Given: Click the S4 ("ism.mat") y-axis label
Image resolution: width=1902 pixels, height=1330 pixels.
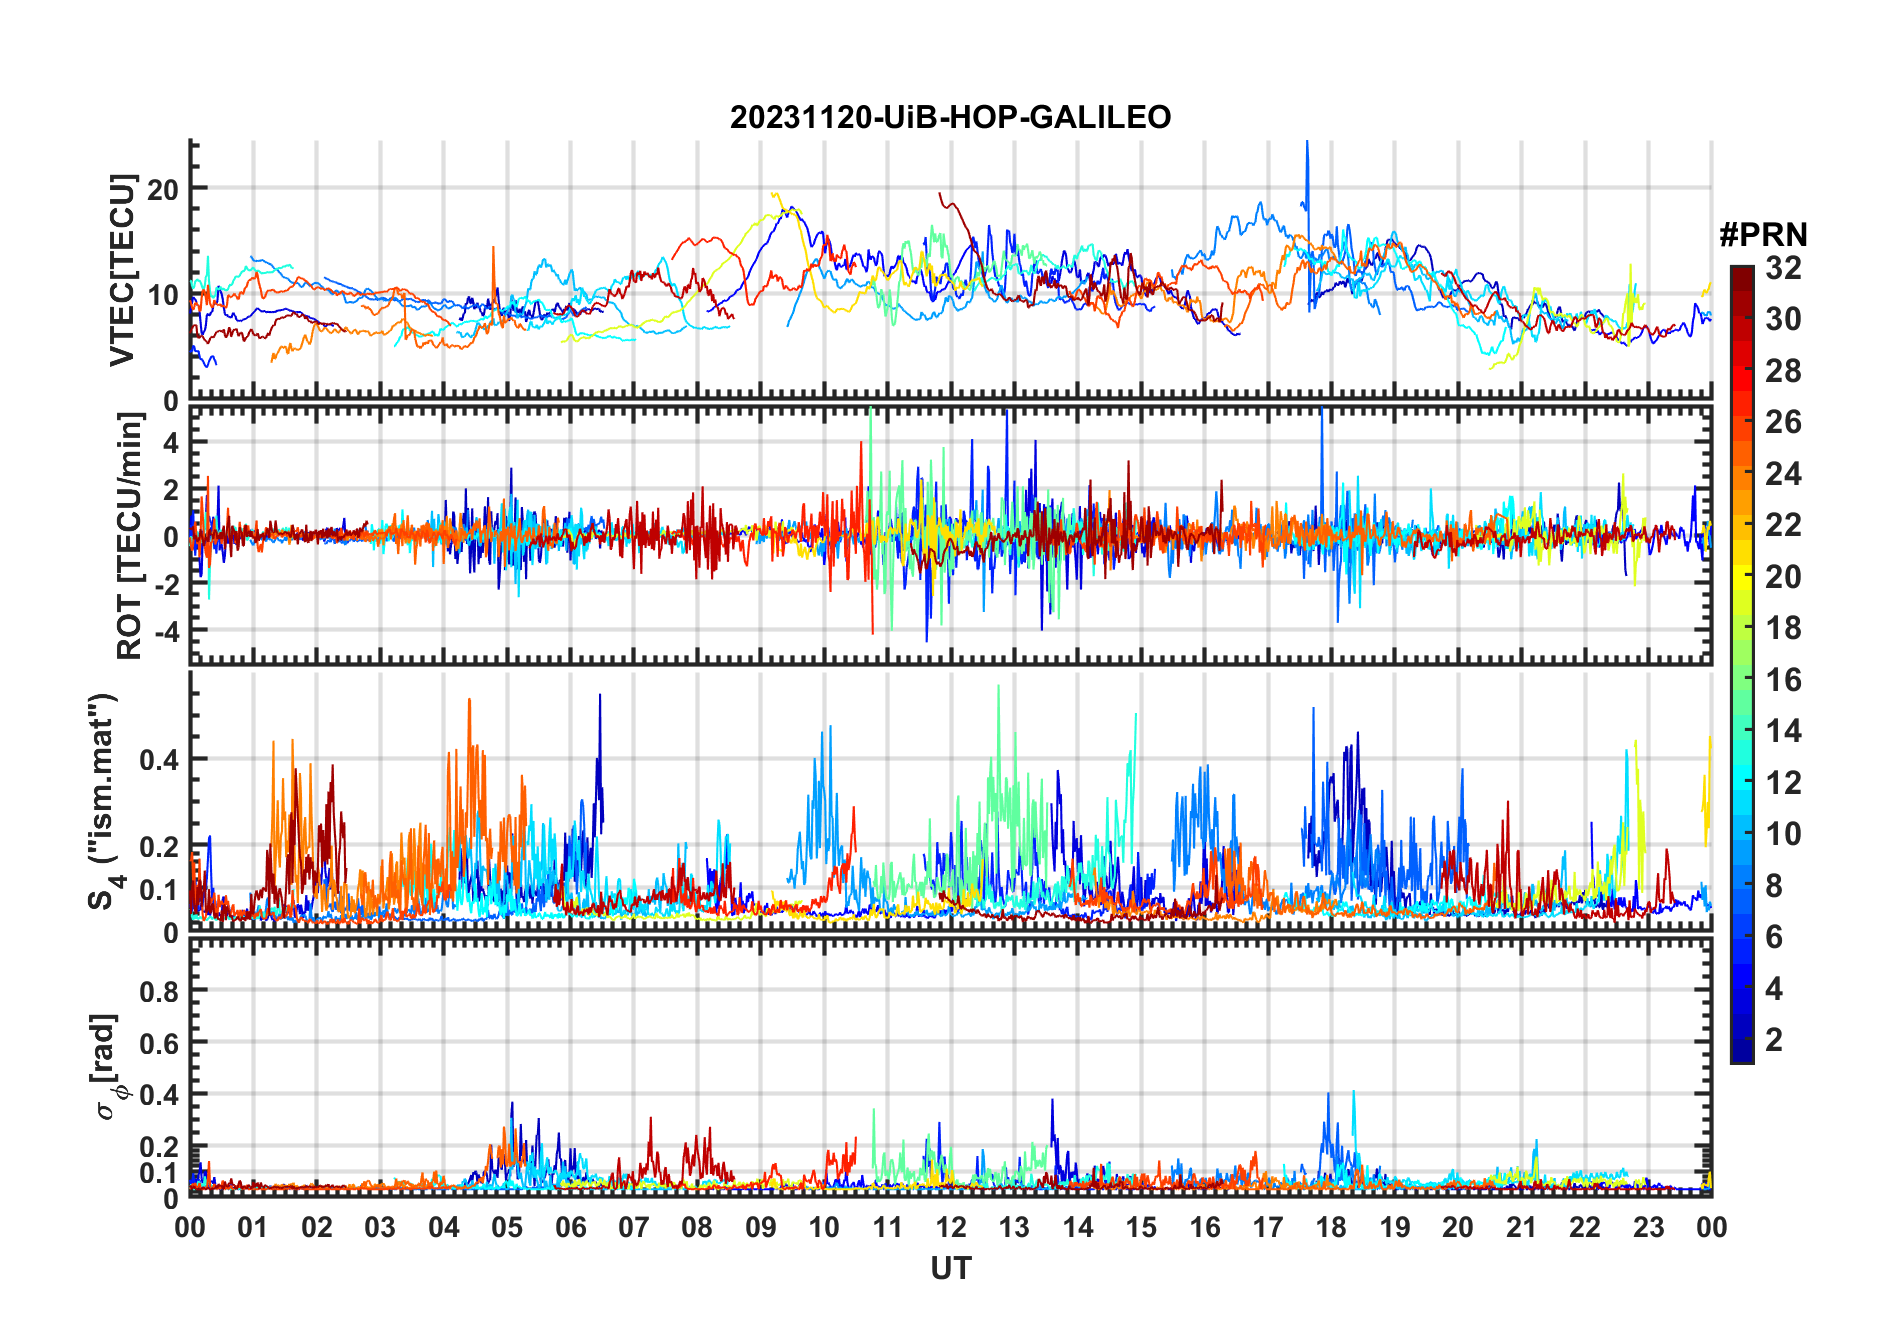Looking at the screenshot, I should click(104, 801).
